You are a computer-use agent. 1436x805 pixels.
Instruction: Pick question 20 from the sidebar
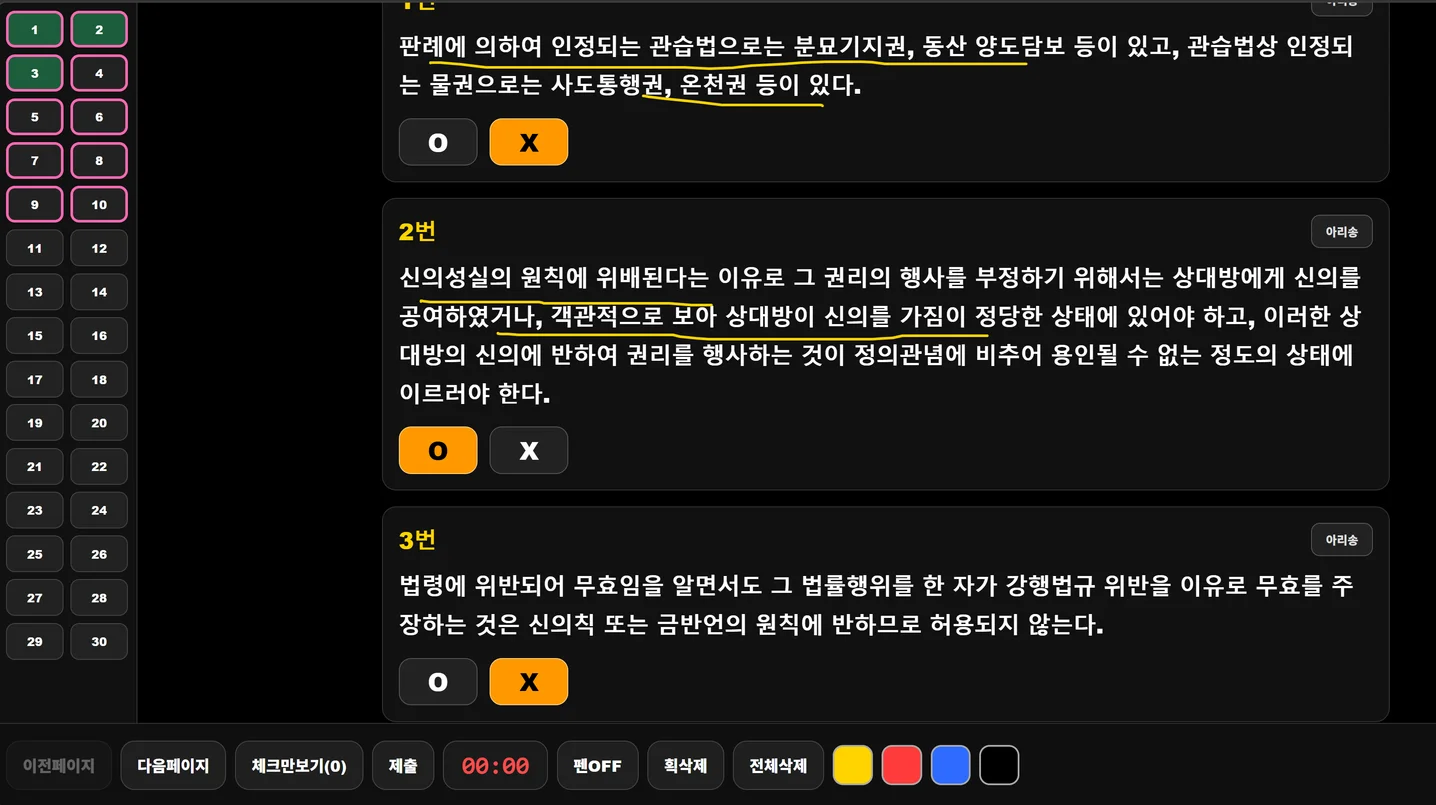coord(99,423)
